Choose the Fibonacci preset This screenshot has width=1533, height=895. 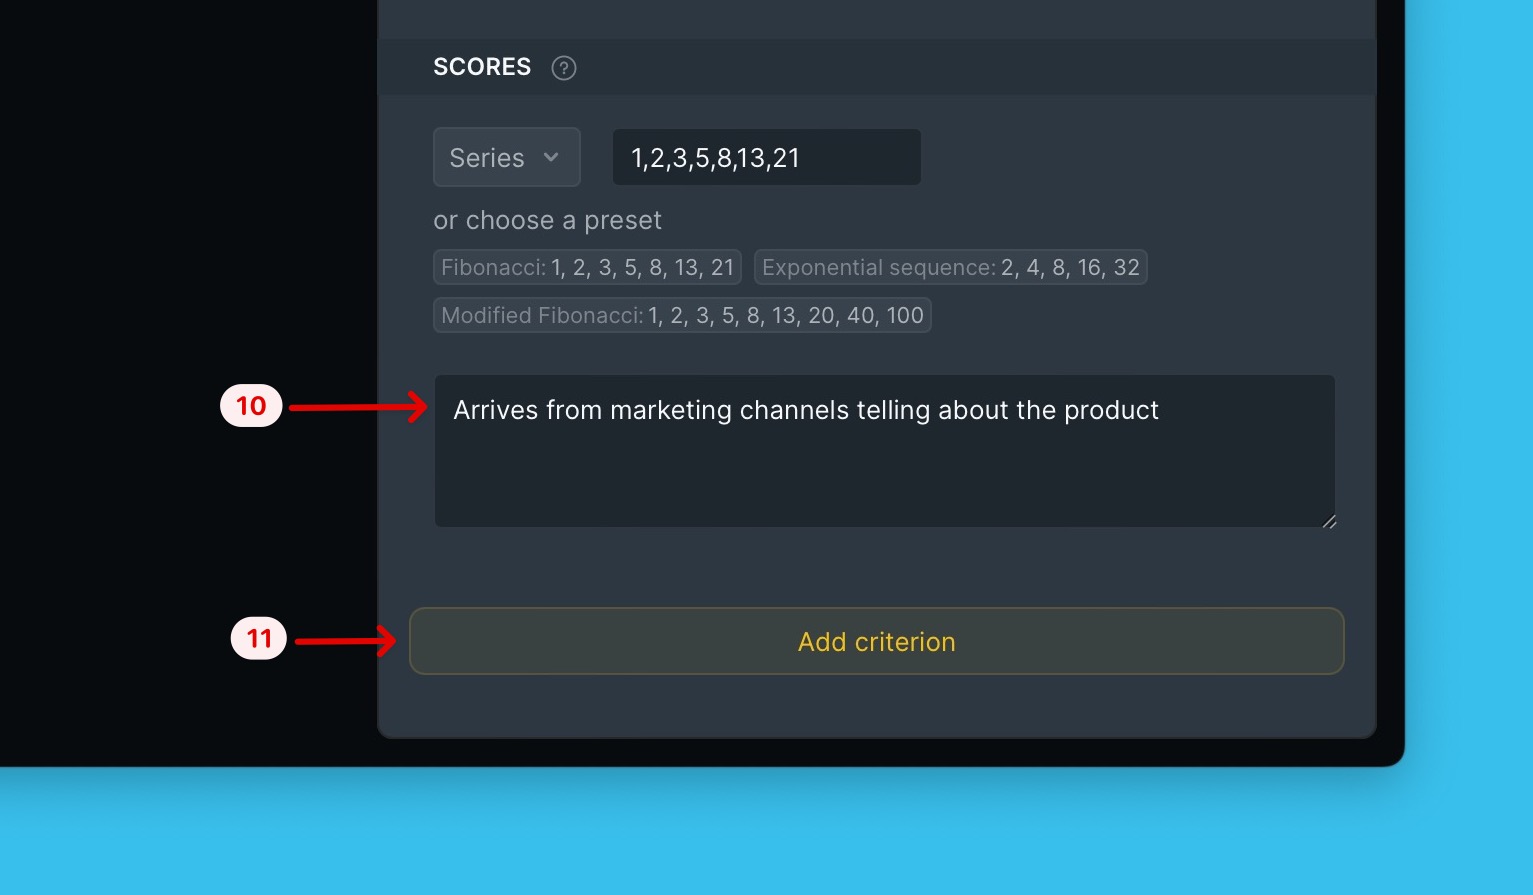(588, 267)
